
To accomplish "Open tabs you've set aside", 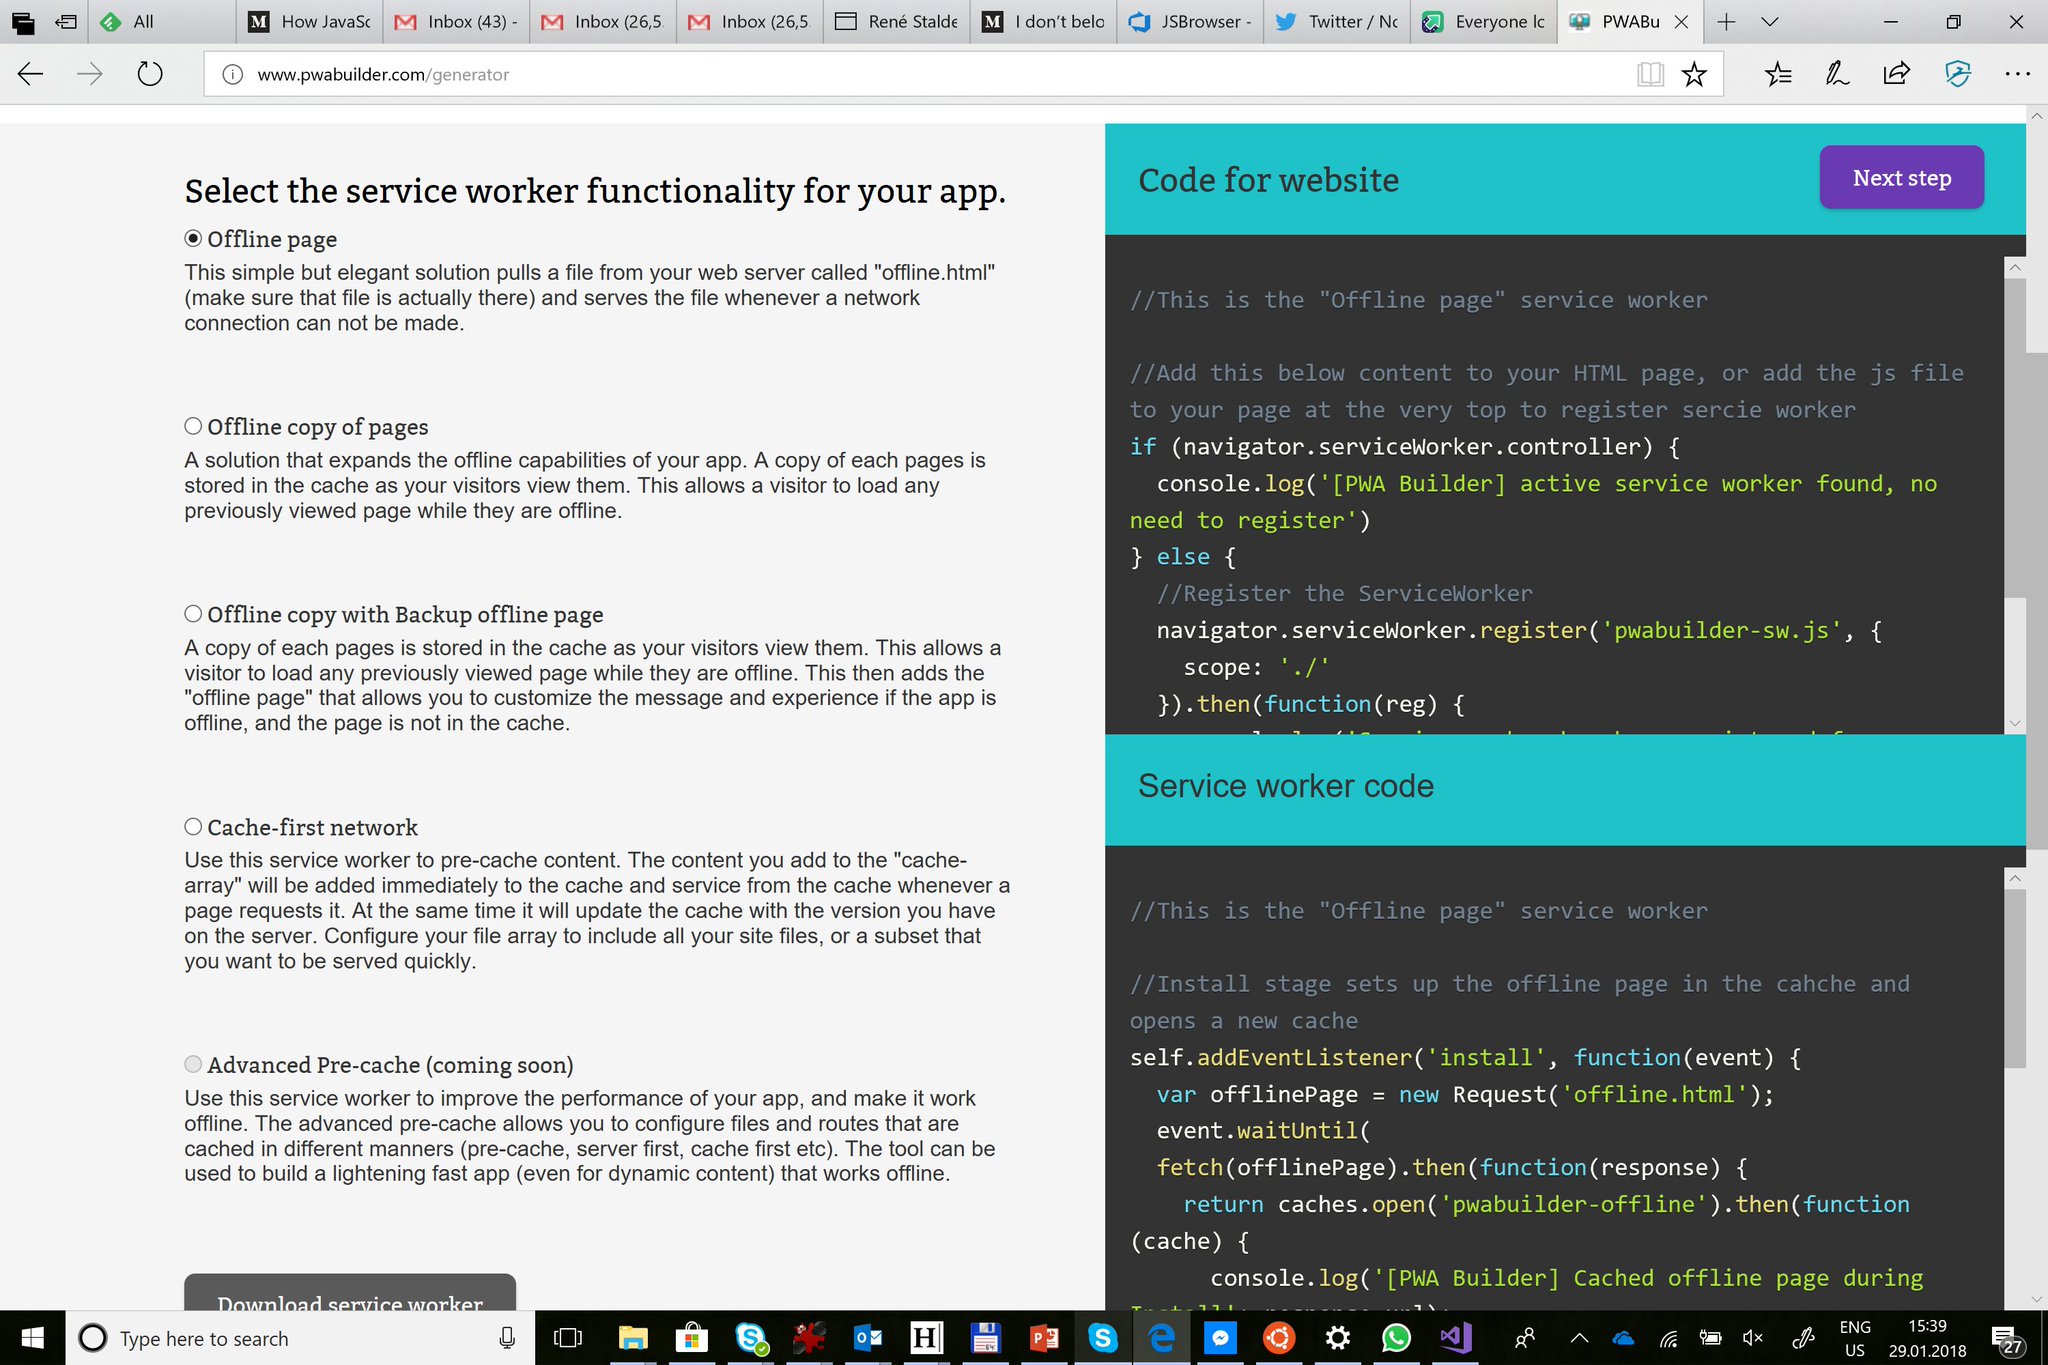I will coord(22,21).
